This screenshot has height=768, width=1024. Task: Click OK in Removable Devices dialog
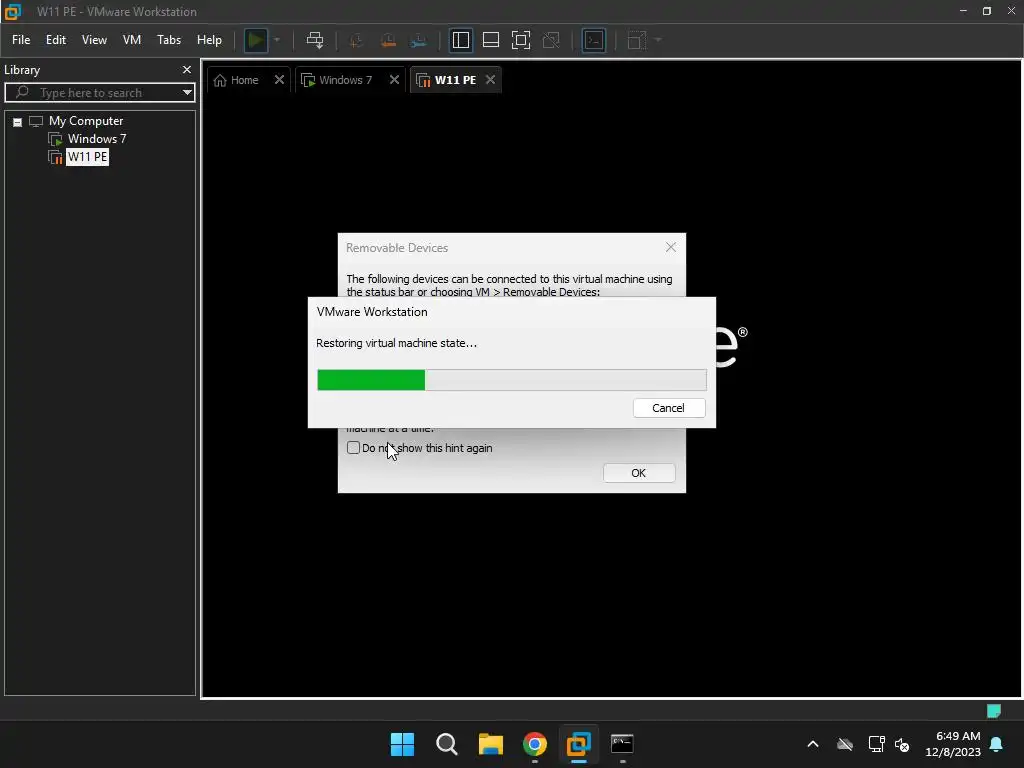[x=639, y=473]
